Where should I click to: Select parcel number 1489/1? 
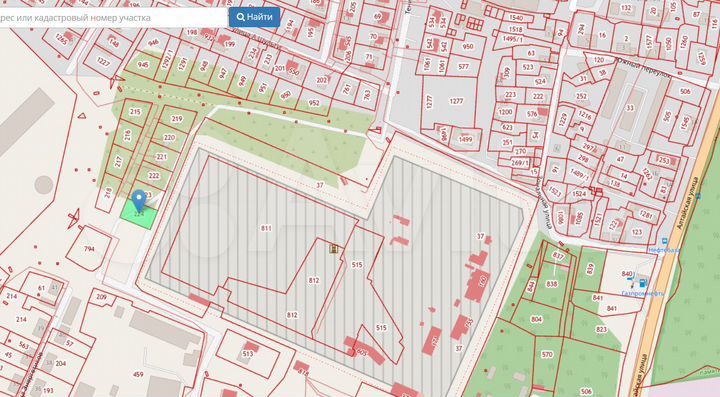point(579,174)
